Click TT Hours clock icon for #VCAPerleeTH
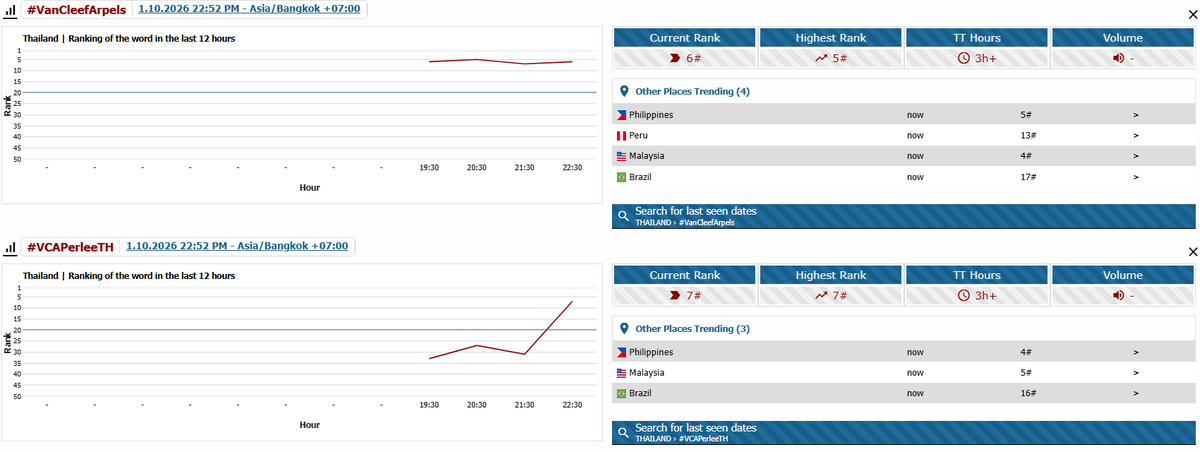The width and height of the screenshot is (1200, 452). click(x=964, y=295)
